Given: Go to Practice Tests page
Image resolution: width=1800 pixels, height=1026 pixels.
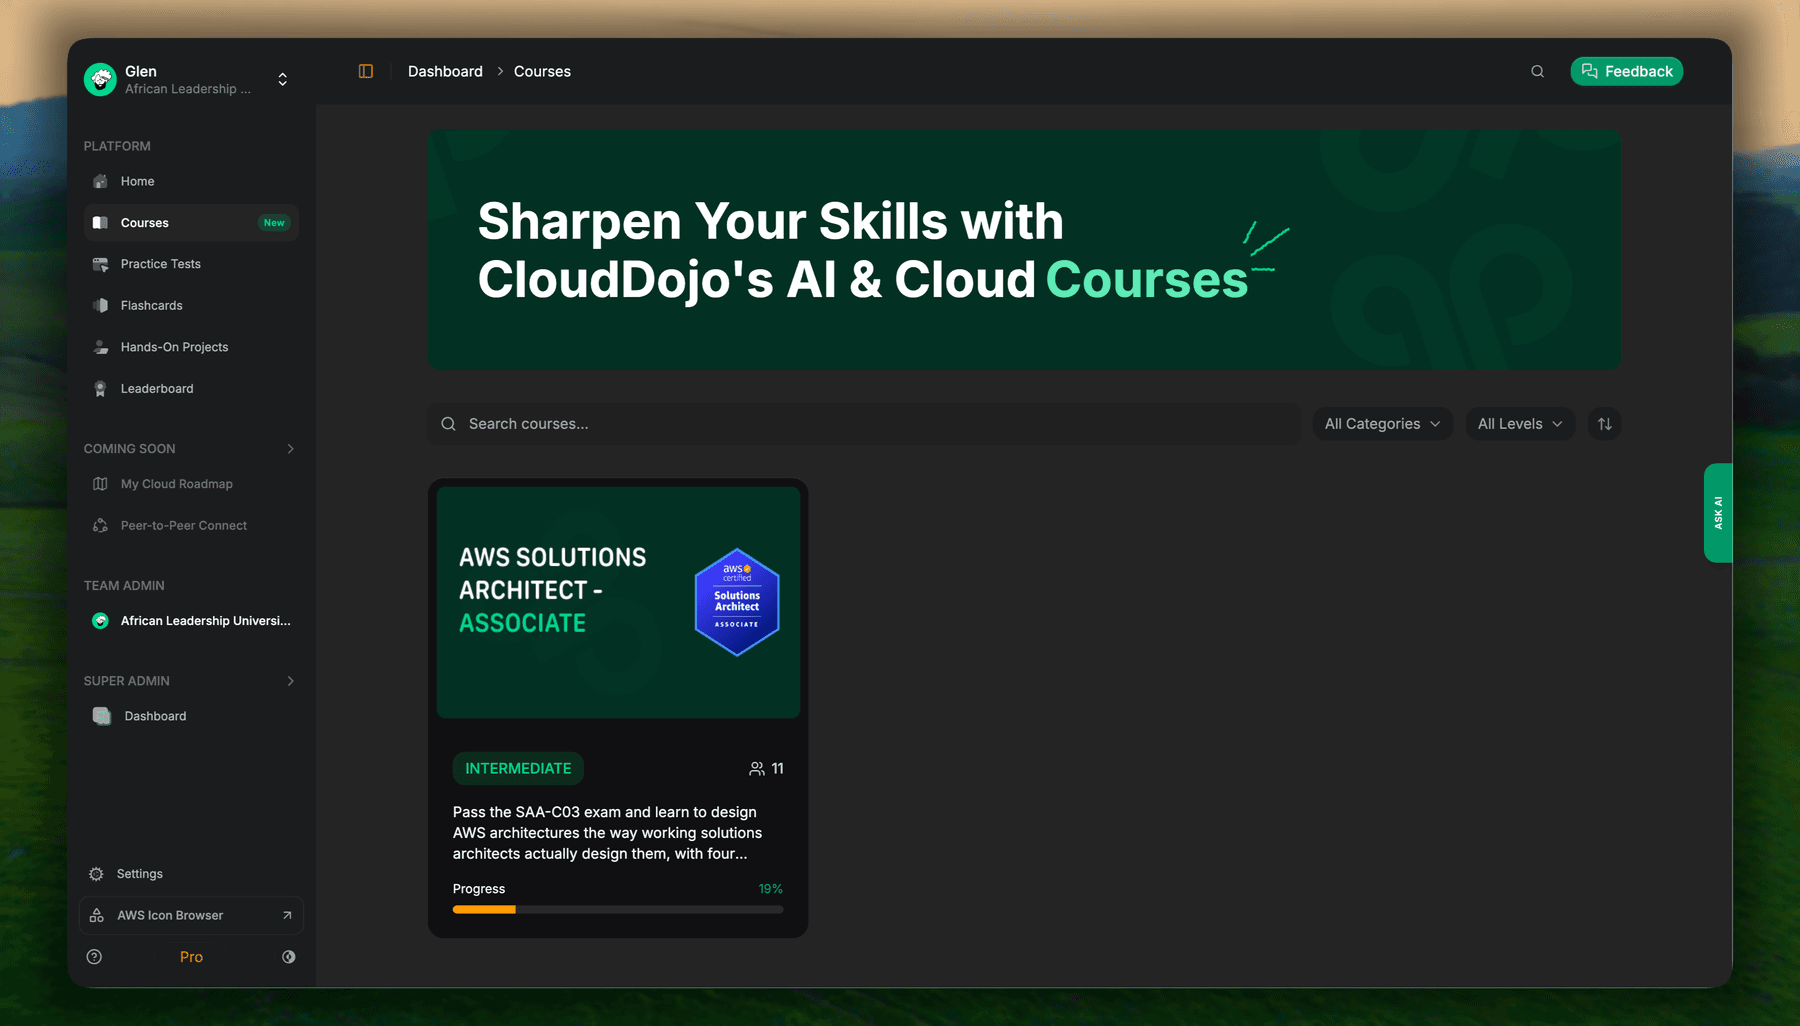Looking at the screenshot, I should click(x=191, y=264).
